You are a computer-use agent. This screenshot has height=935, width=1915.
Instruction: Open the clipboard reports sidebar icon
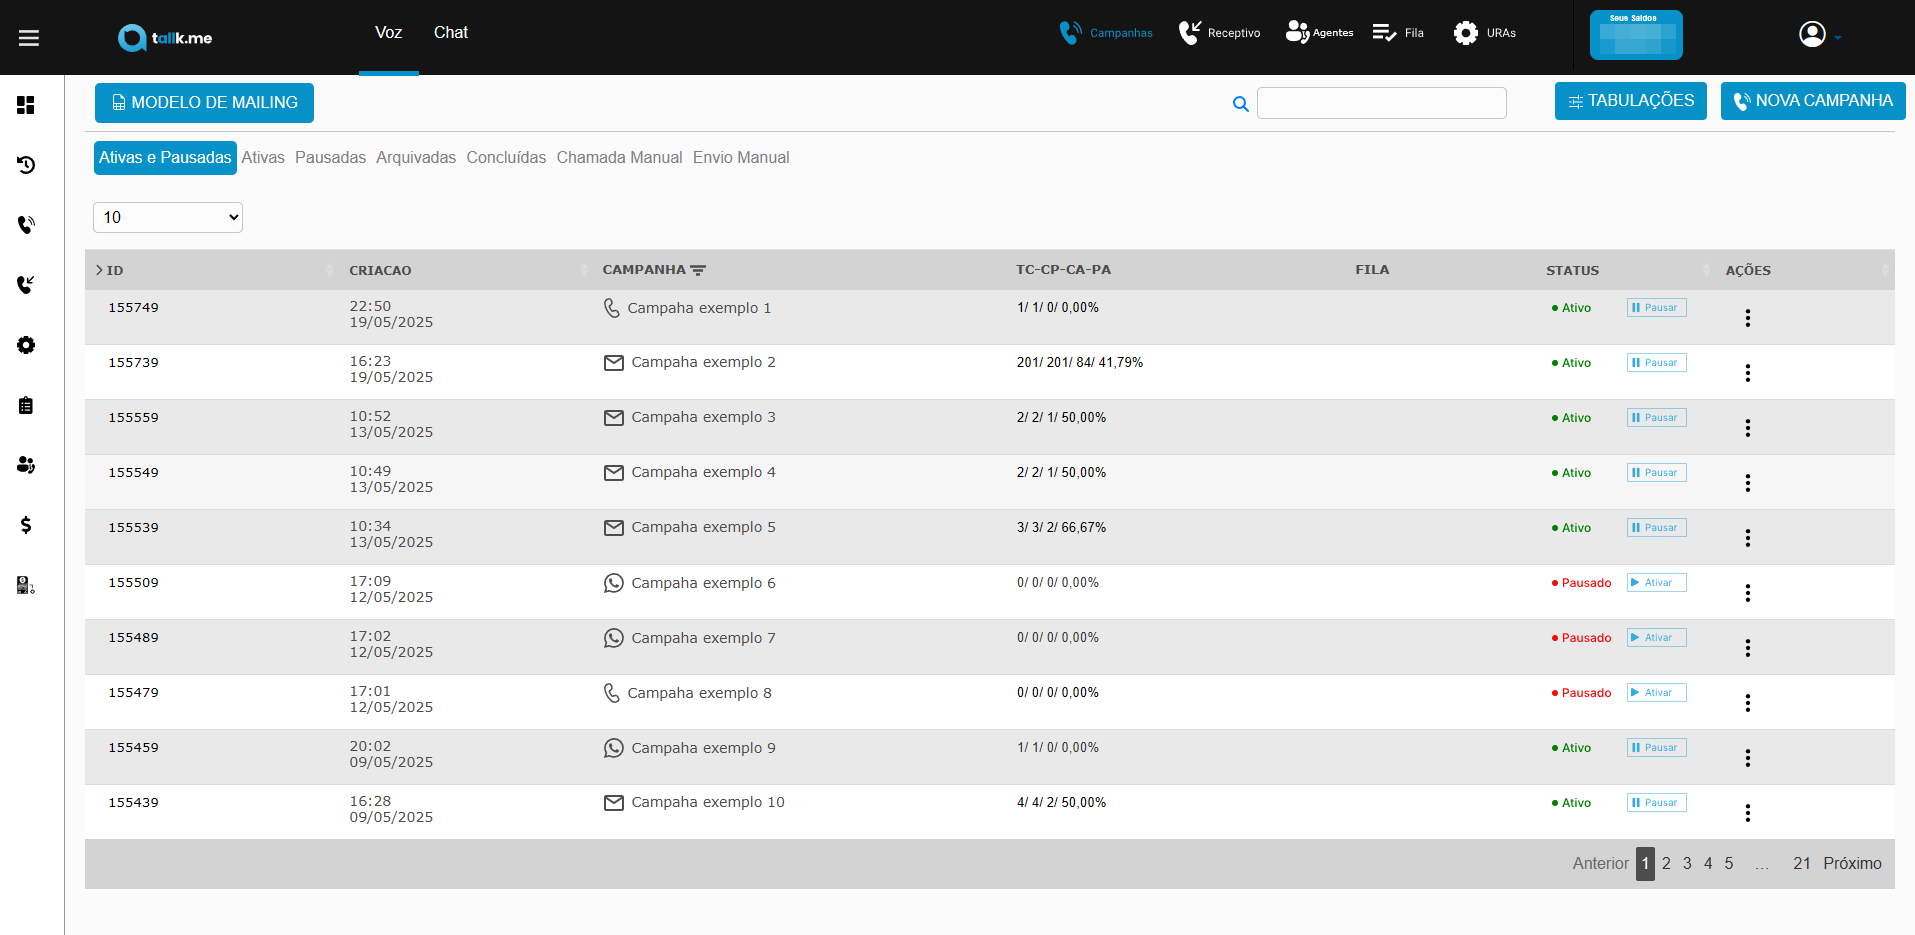26,405
